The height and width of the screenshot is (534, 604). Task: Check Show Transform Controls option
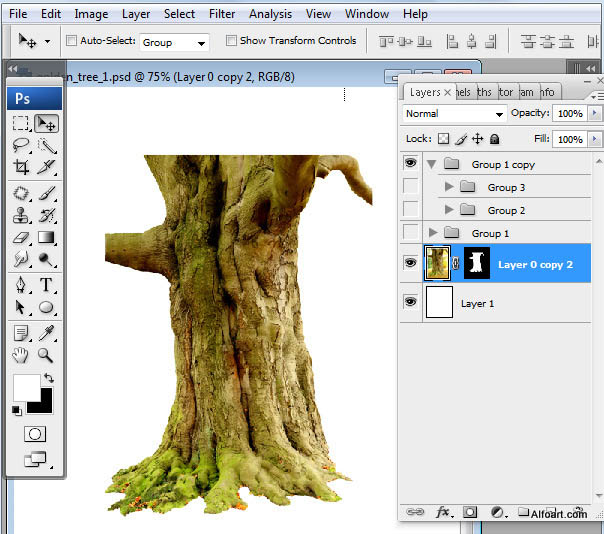coord(231,41)
